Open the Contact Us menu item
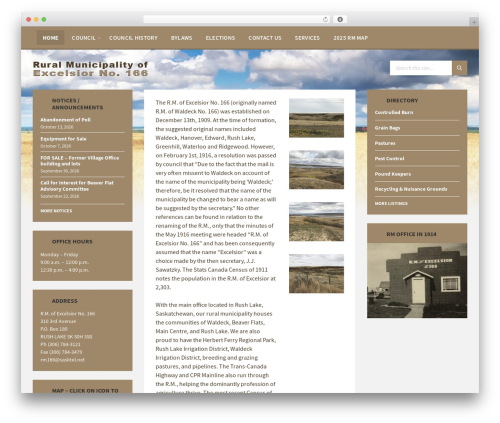The image size is (500, 423). (x=265, y=38)
